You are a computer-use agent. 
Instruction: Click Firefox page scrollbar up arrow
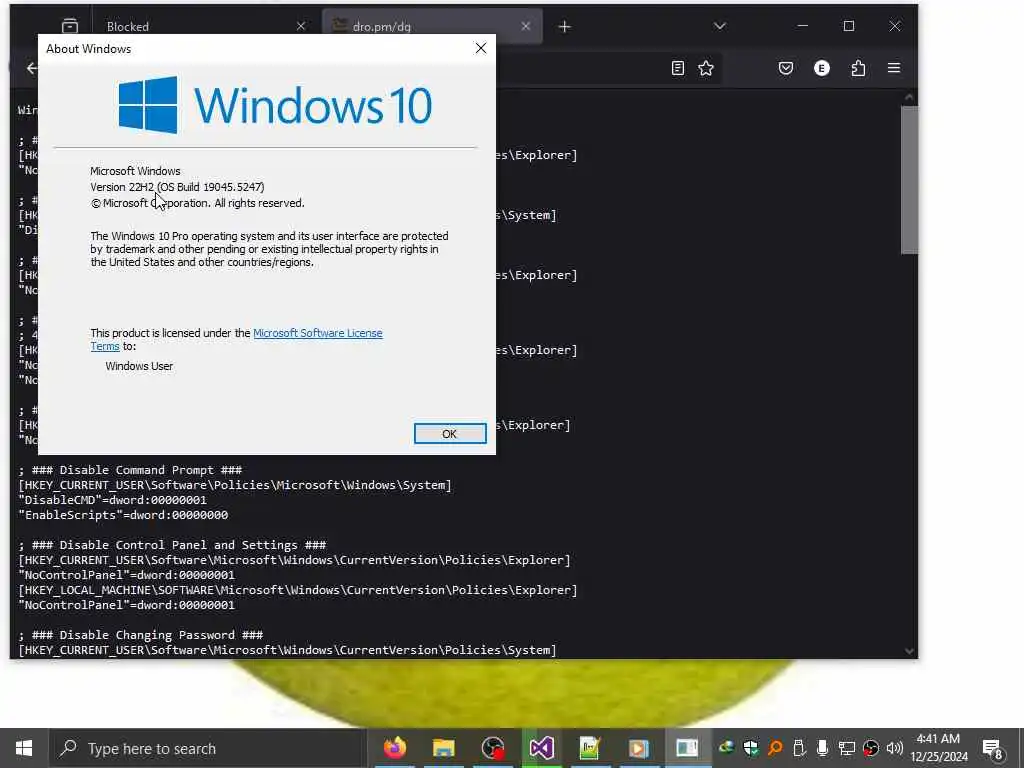909,97
